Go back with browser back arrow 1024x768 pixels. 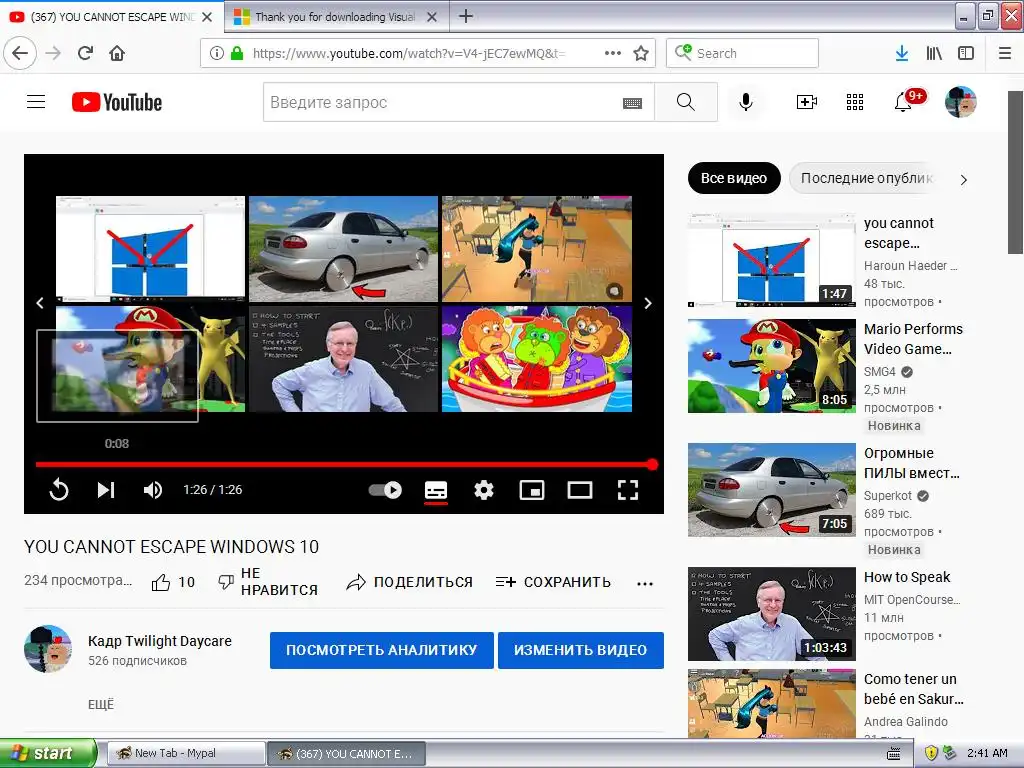20,53
